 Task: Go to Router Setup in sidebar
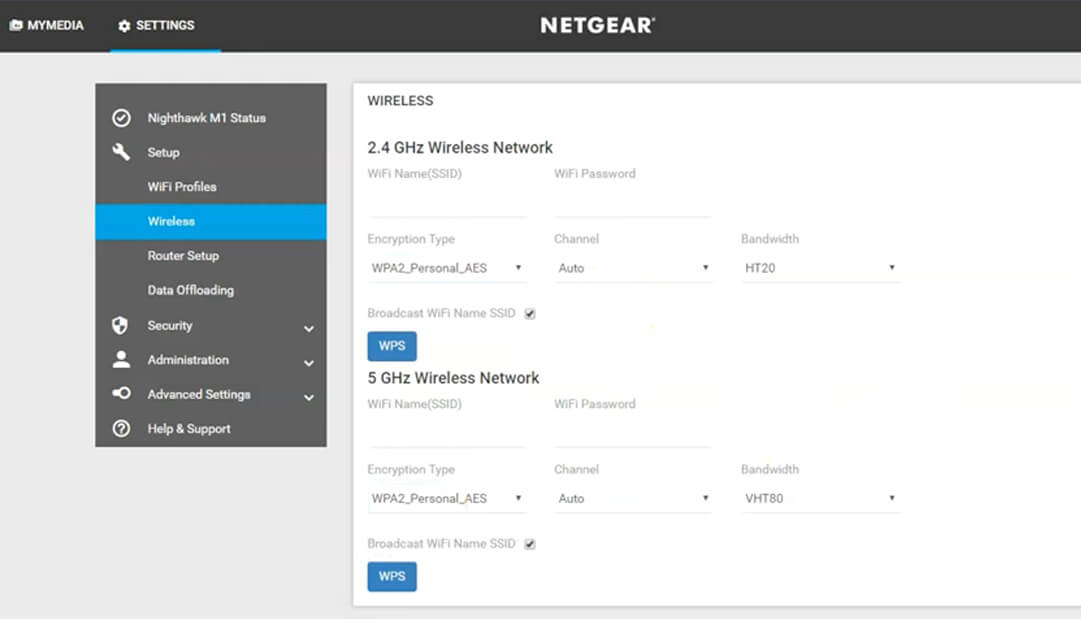click(183, 256)
